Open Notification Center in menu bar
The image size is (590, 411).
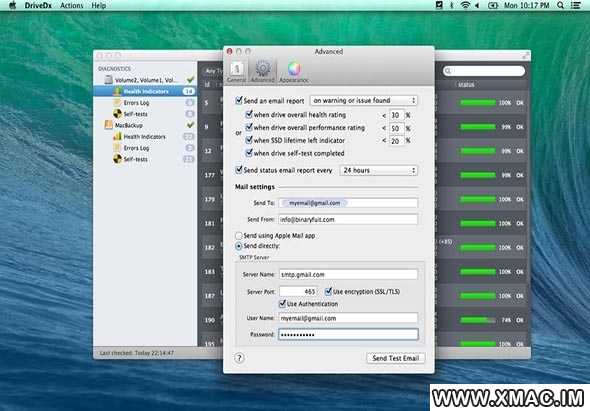pos(575,5)
